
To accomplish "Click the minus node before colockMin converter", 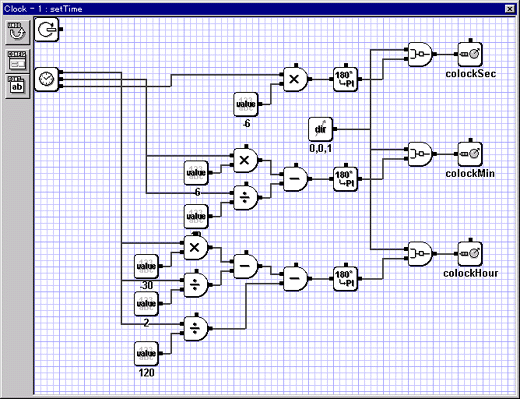I will coord(295,179).
